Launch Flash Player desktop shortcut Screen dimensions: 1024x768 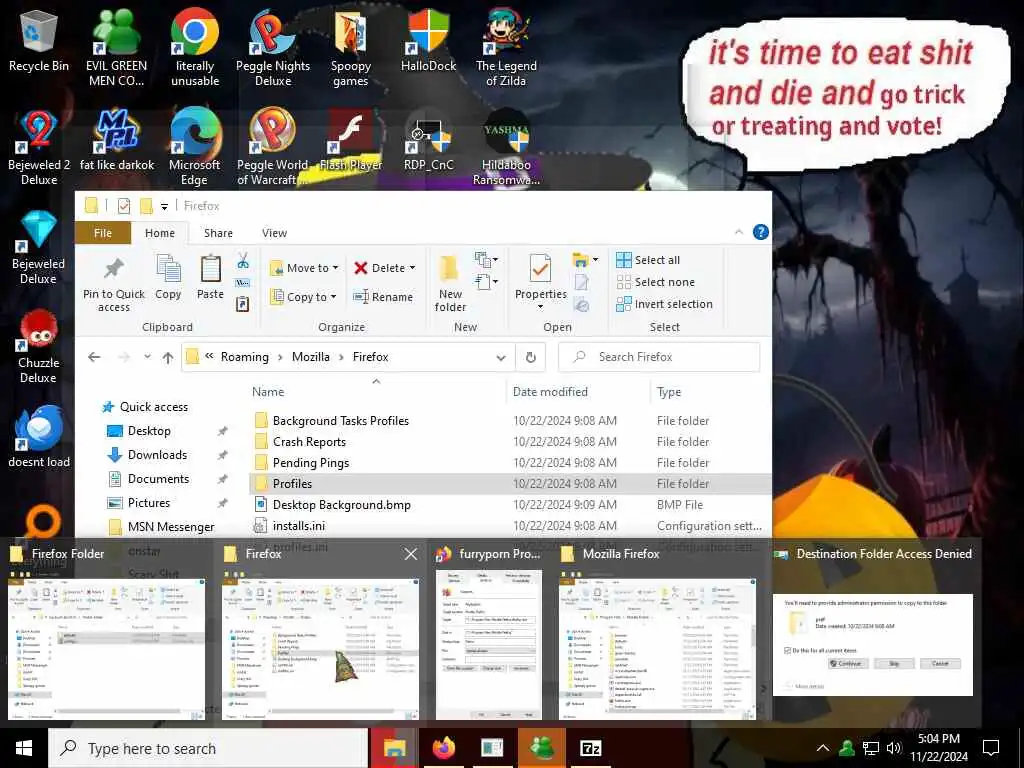point(351,140)
